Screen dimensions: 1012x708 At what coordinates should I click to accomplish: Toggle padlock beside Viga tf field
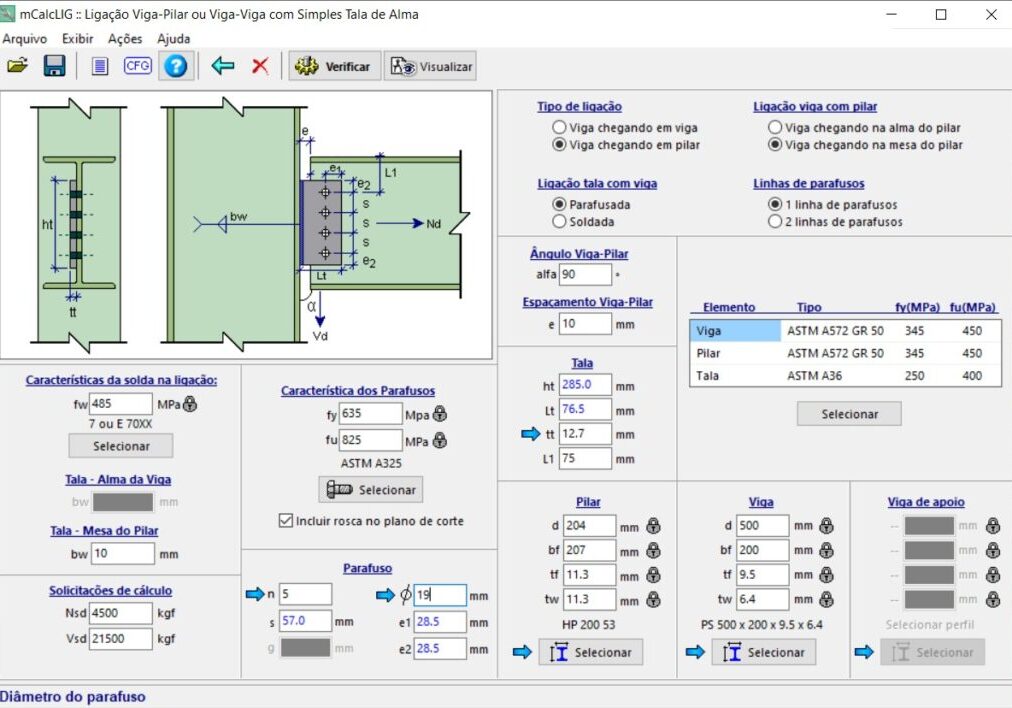826,575
